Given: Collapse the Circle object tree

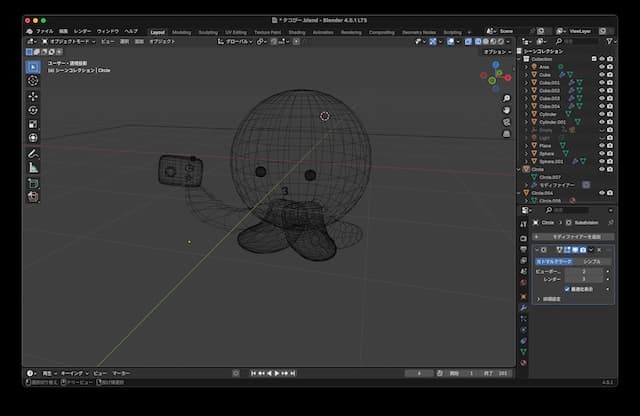Looking at the screenshot, I should coord(519,169).
